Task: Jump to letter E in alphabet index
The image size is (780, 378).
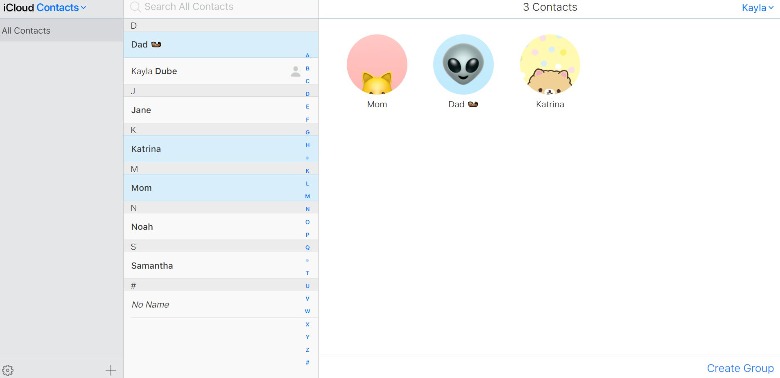Action: (307, 106)
